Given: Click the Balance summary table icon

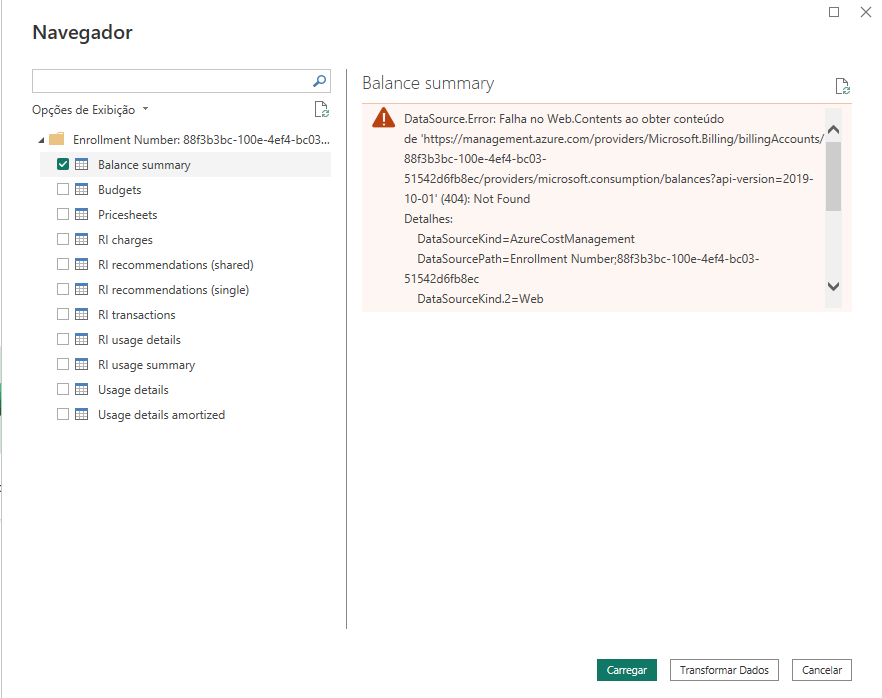Looking at the screenshot, I should coord(82,164).
